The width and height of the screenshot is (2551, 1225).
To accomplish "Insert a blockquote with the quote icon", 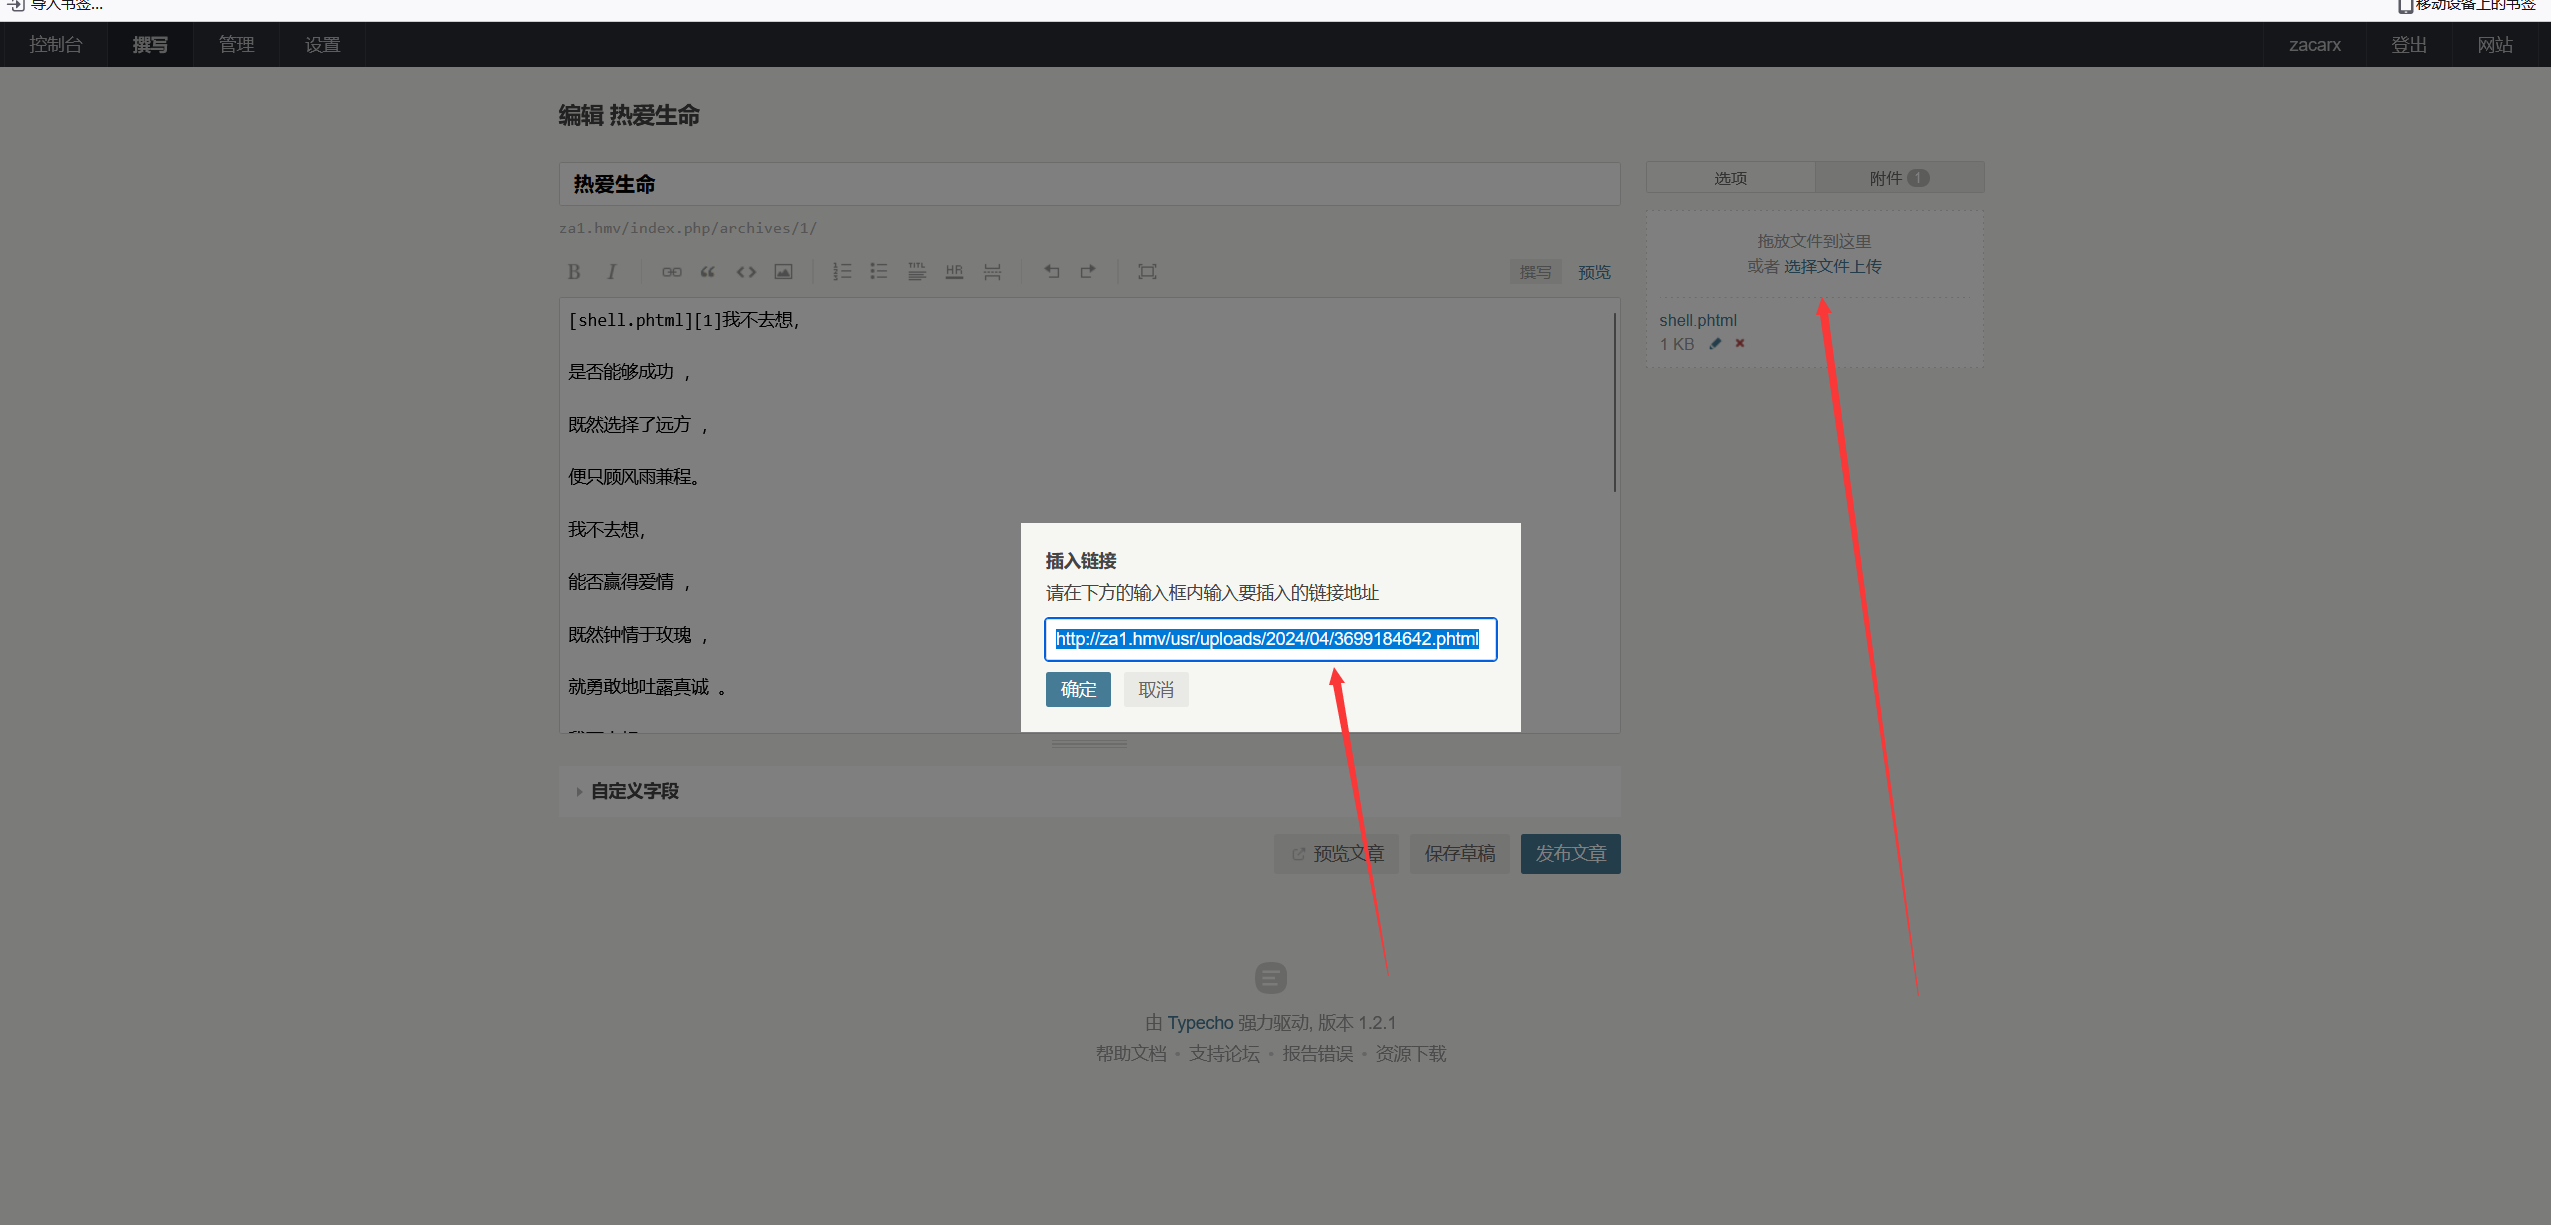I will tap(708, 272).
